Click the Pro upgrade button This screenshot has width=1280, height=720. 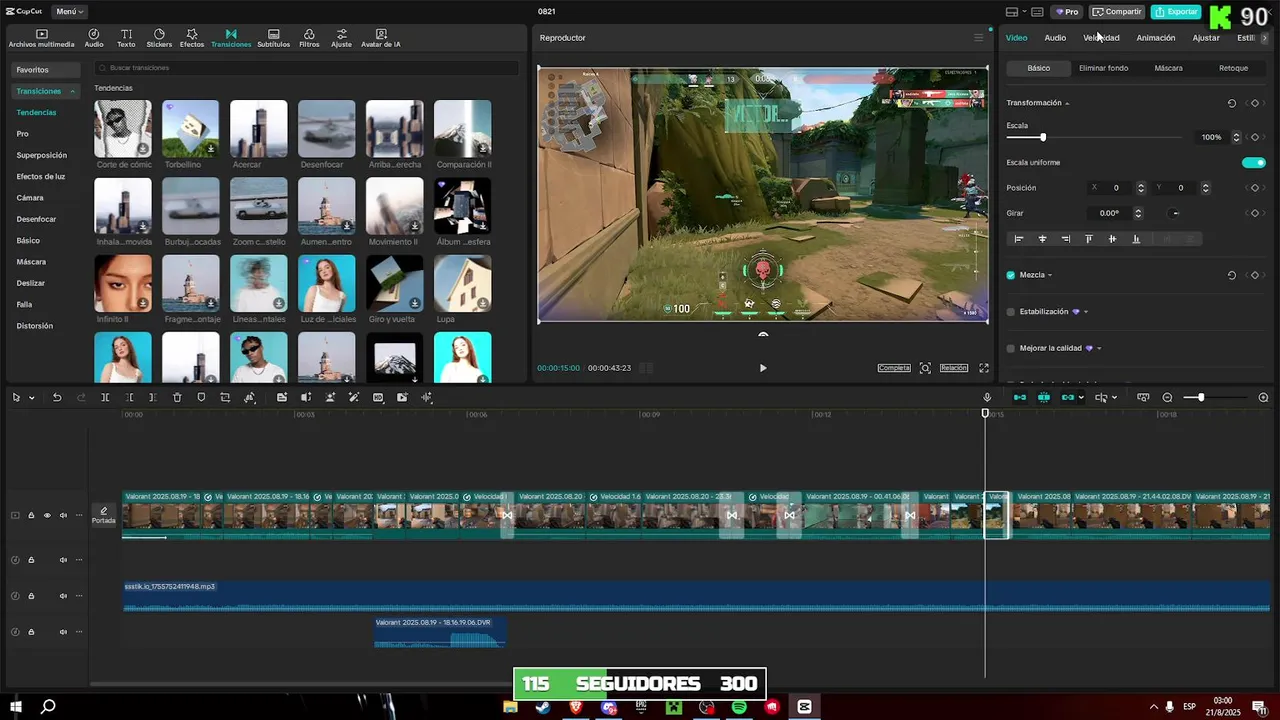tap(1067, 12)
